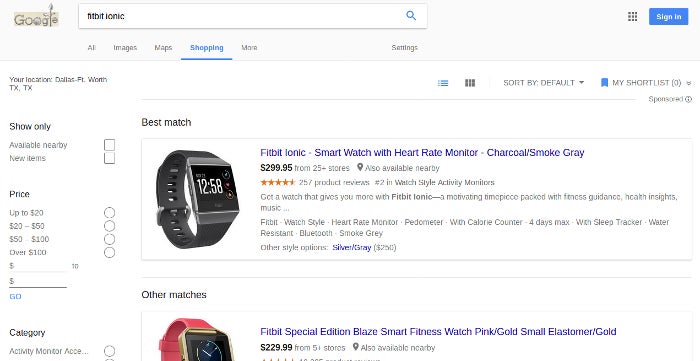700x361 pixels.
Task: Click the magnifying glass search icon
Action: click(x=411, y=16)
